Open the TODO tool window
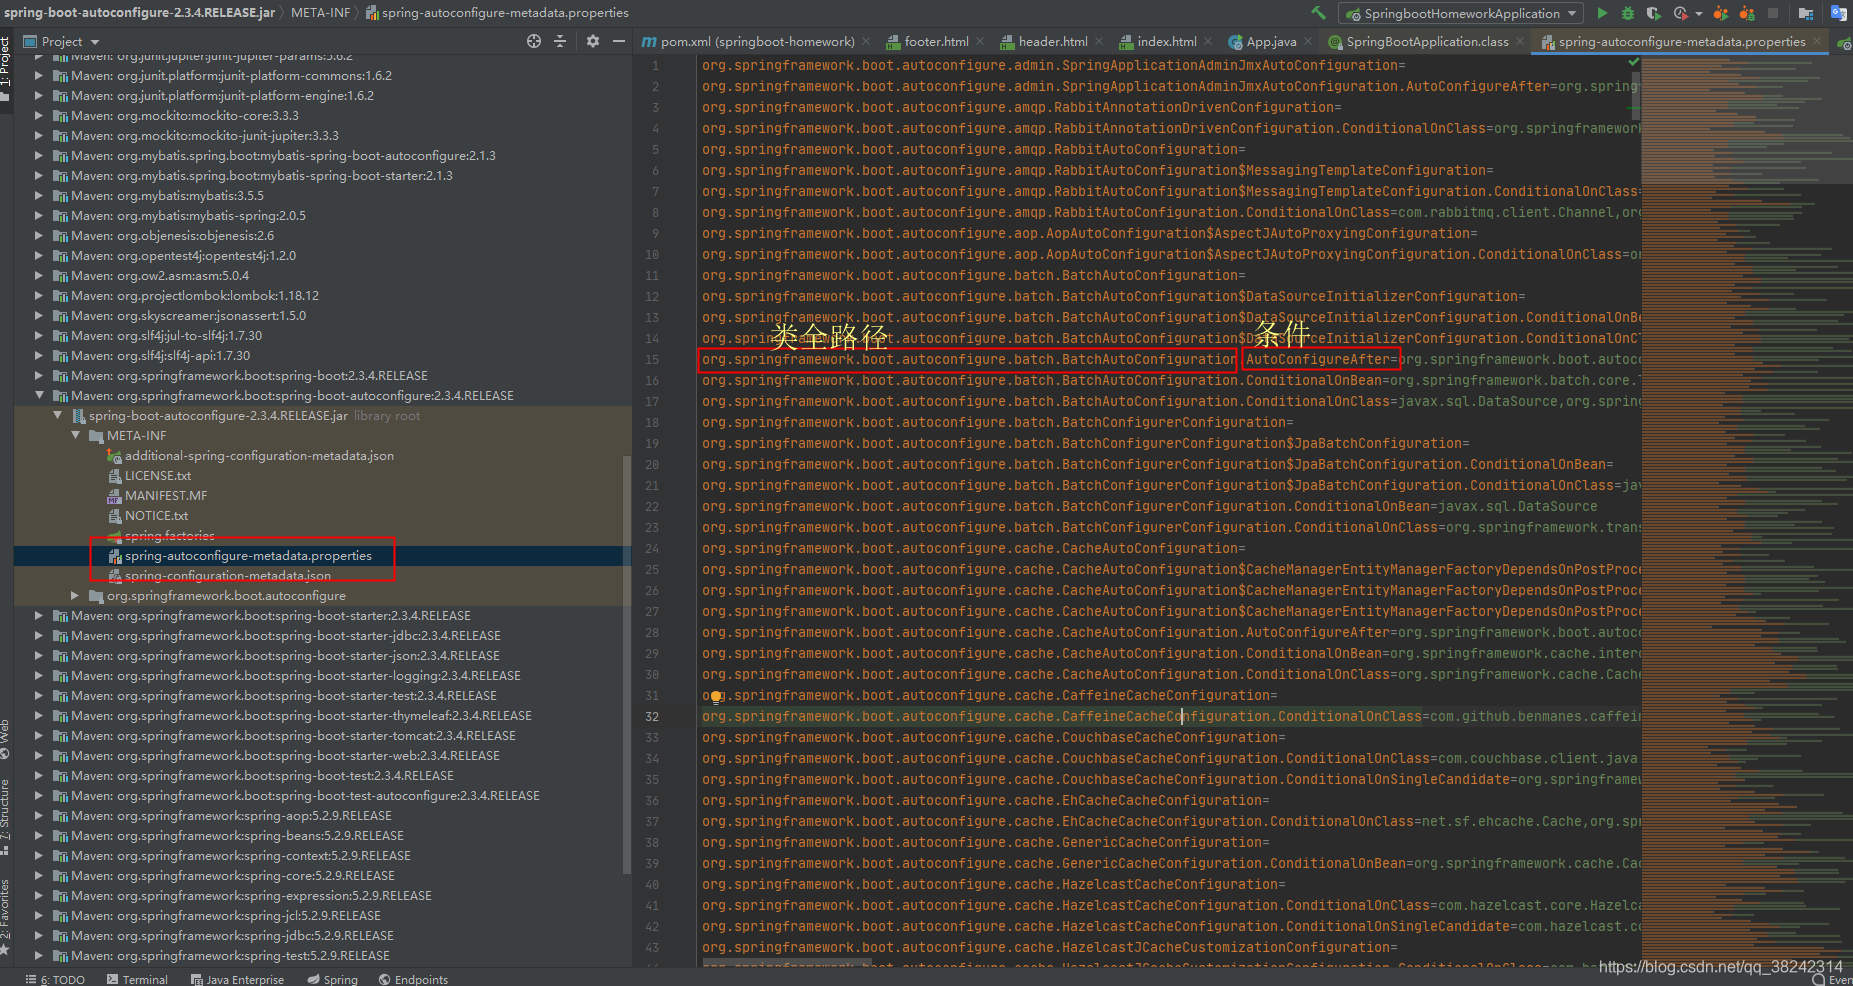The width and height of the screenshot is (1853, 986). pyautogui.click(x=55, y=979)
